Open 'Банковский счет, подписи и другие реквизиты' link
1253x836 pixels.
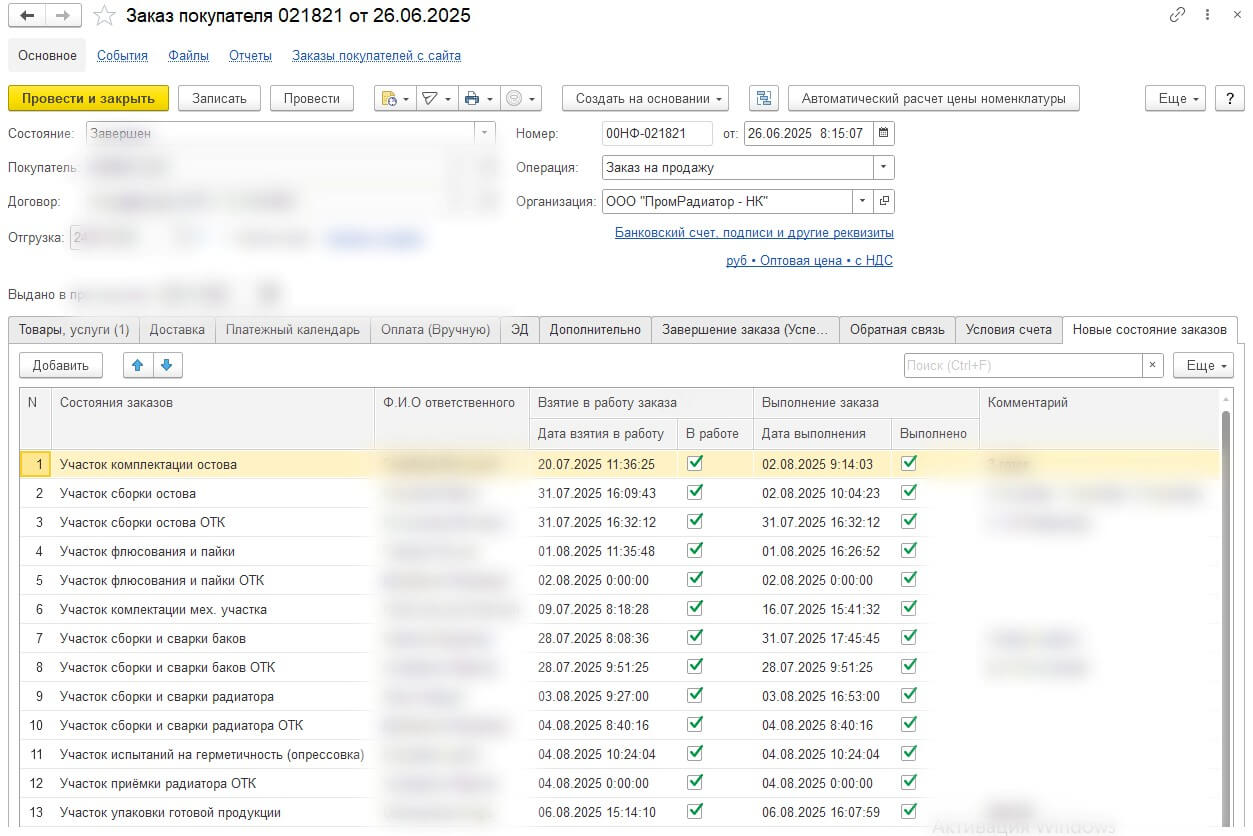pyautogui.click(x=754, y=233)
